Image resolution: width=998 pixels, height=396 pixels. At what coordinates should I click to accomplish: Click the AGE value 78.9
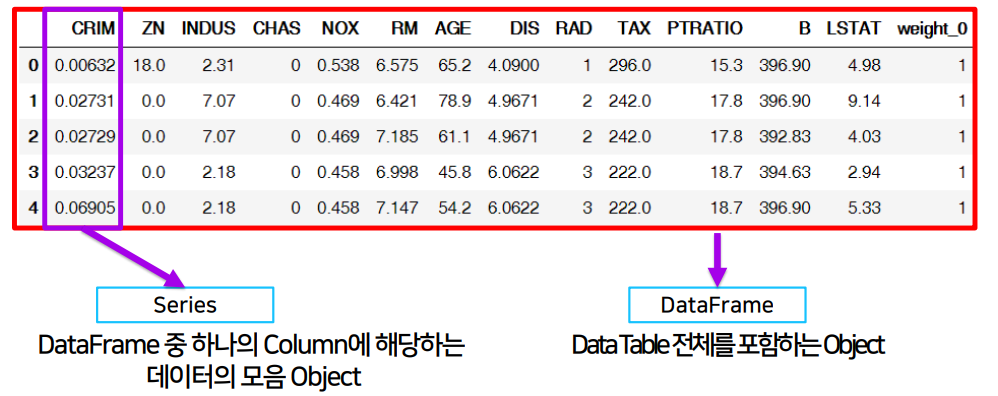(x=454, y=101)
